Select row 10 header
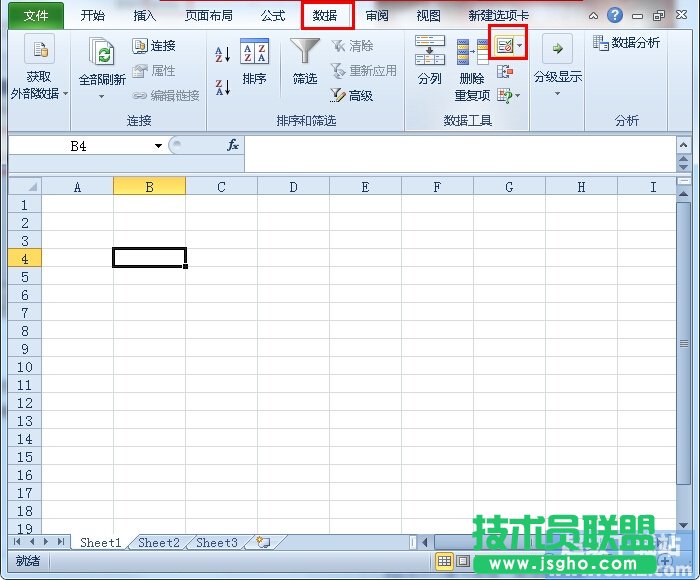This screenshot has height=580, width=700. pos(25,367)
